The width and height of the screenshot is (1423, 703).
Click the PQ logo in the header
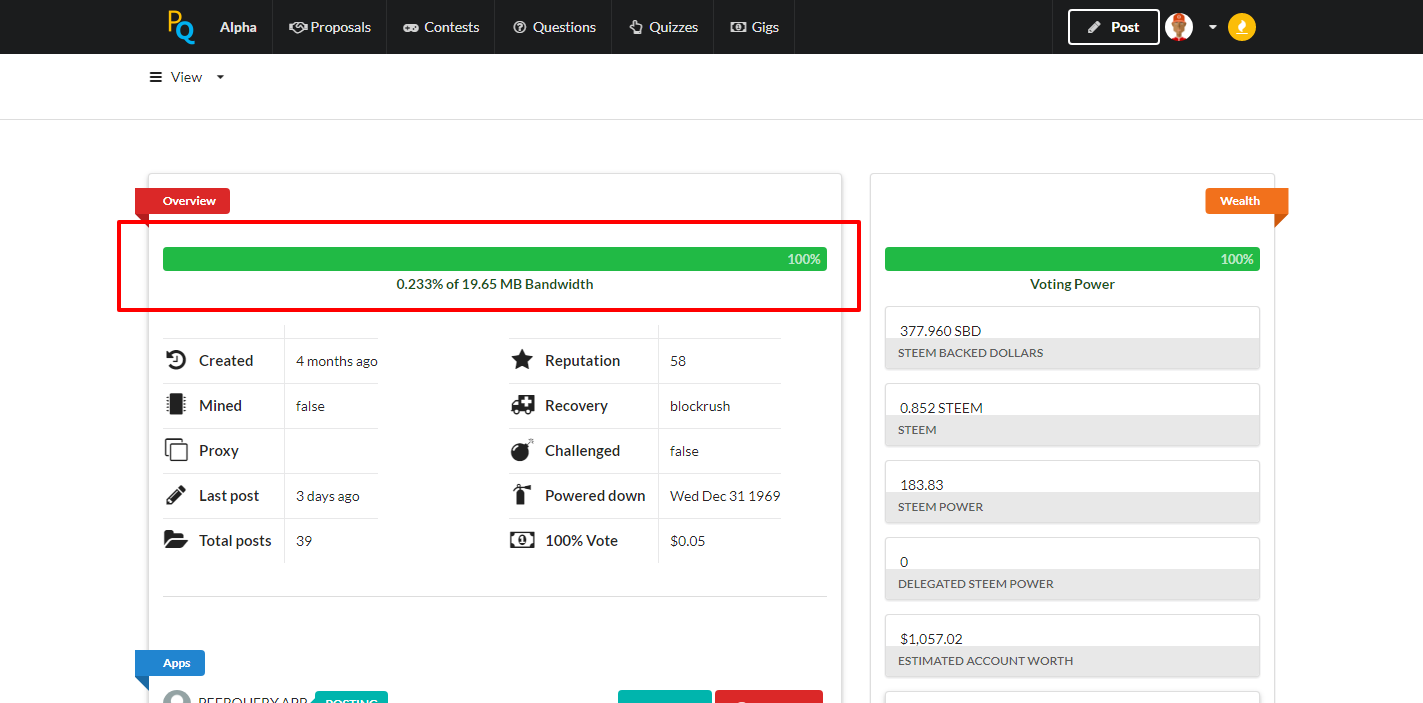(x=181, y=26)
